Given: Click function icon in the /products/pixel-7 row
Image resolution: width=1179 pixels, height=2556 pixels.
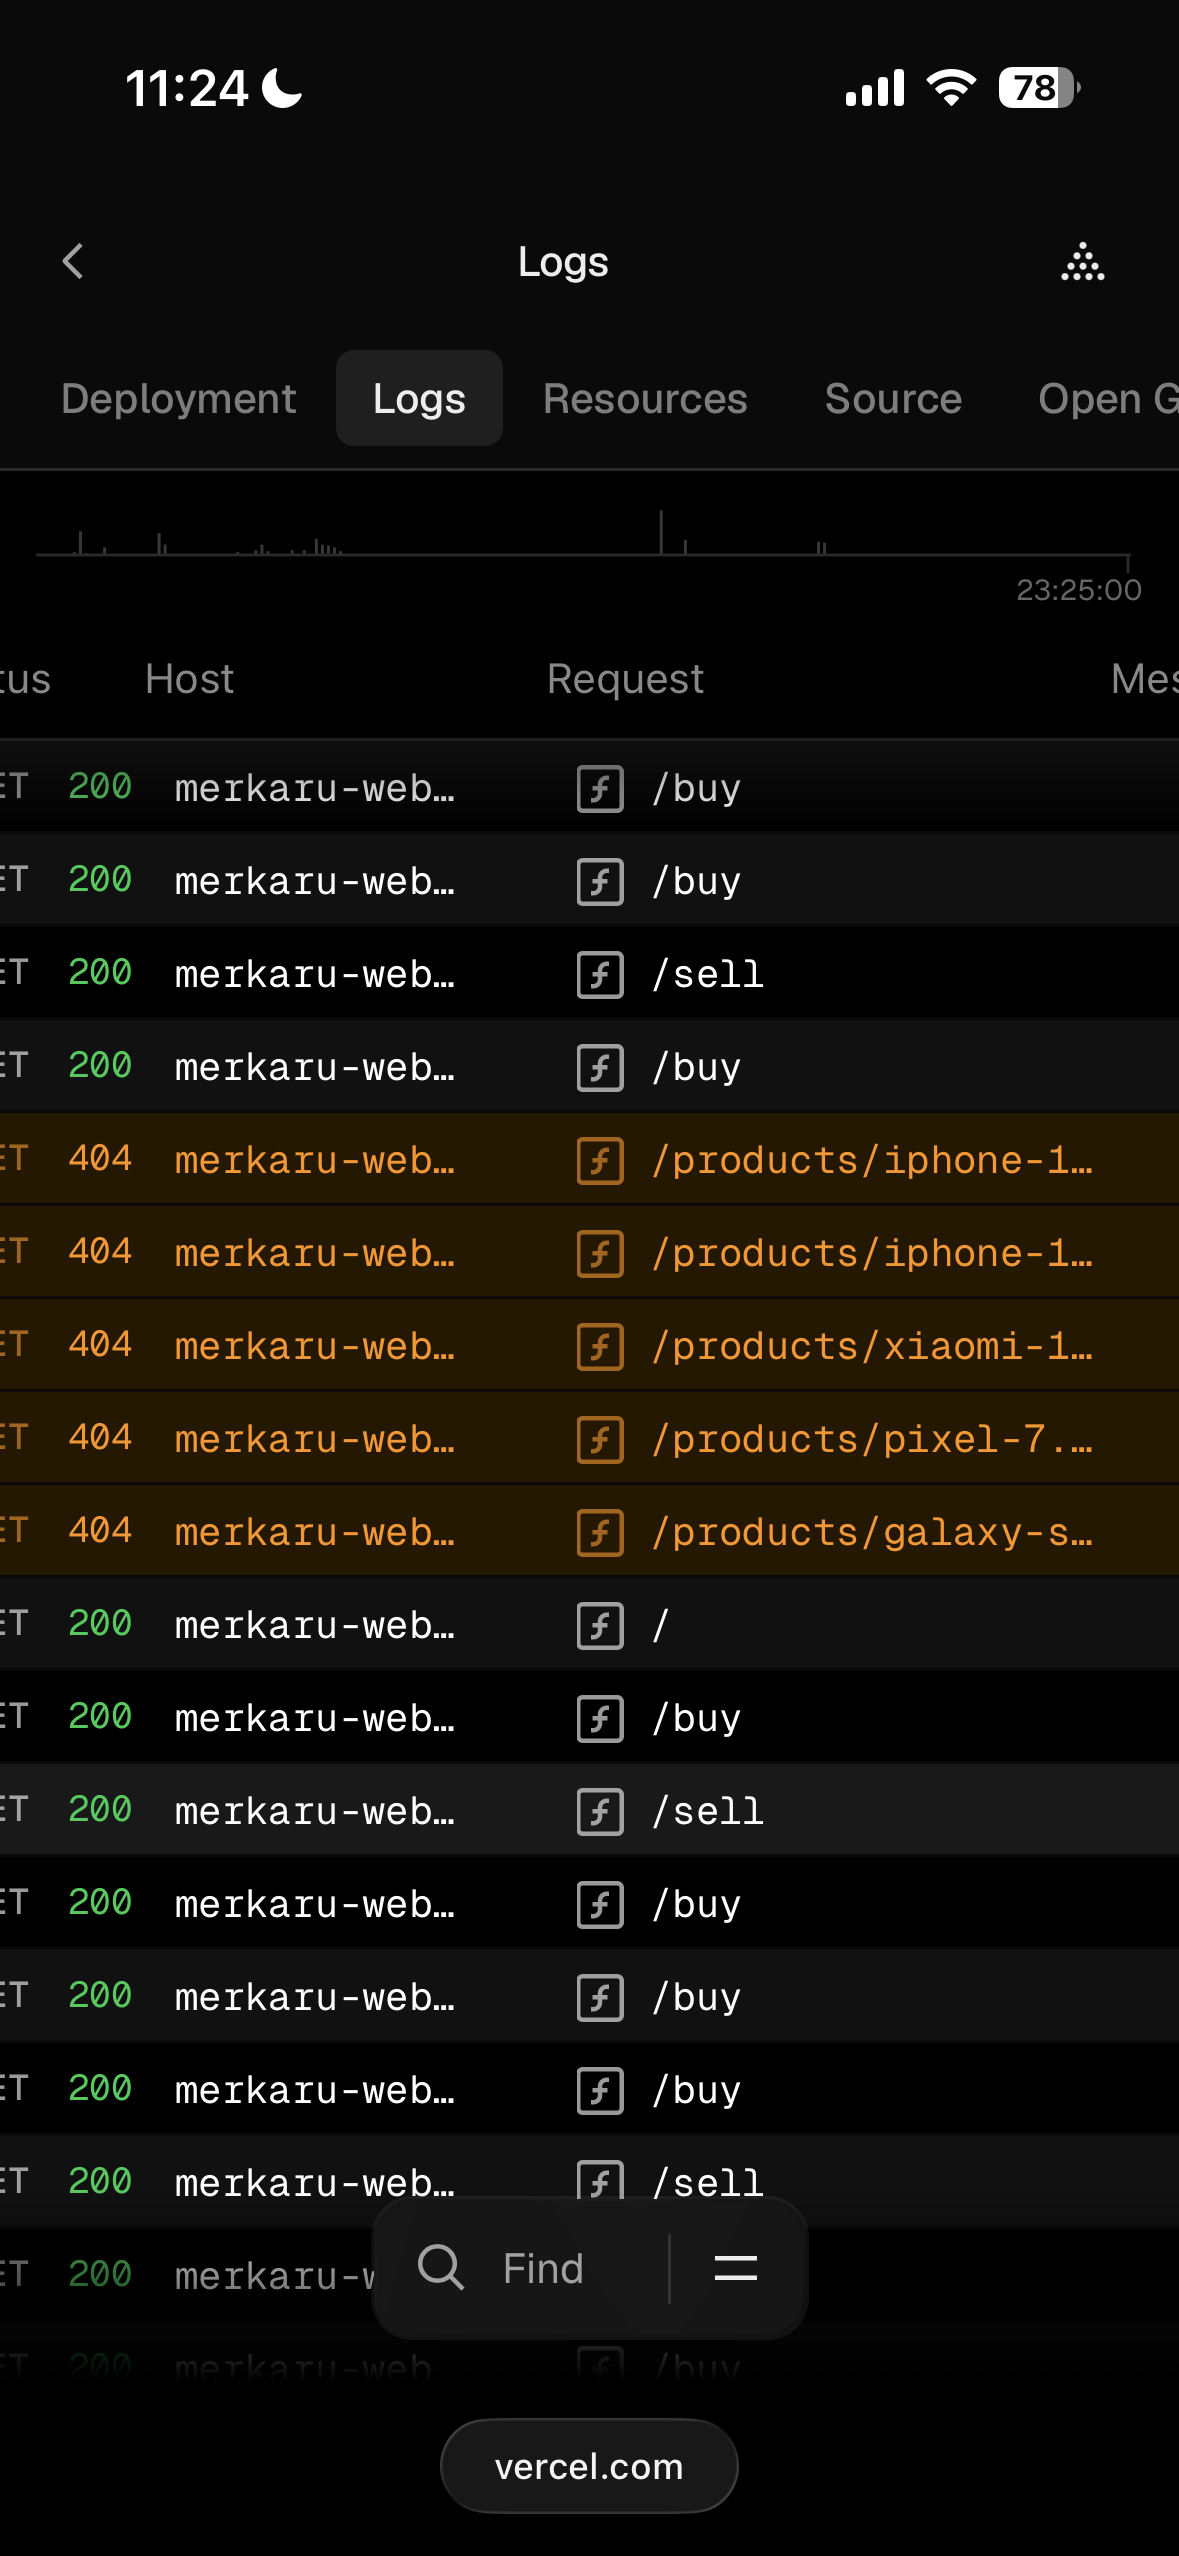Looking at the screenshot, I should click(600, 1440).
